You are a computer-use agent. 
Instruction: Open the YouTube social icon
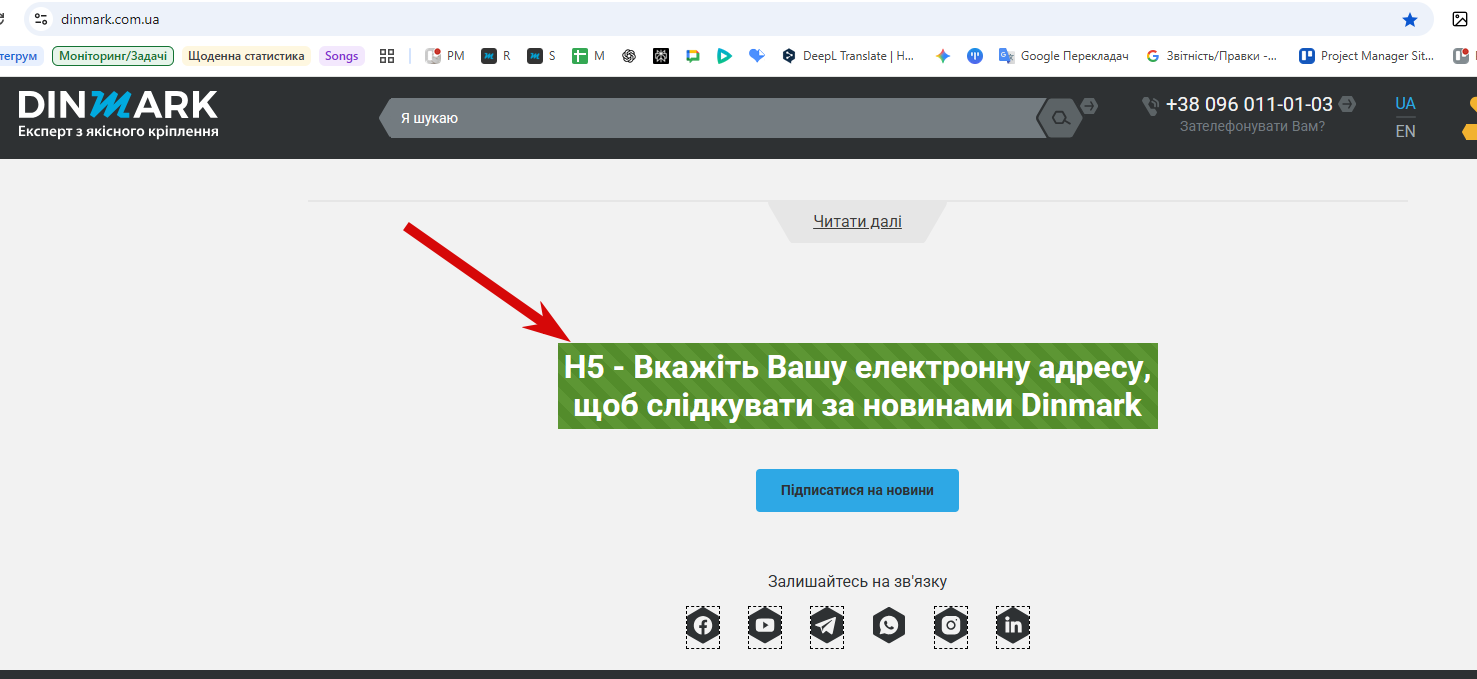tap(765, 627)
